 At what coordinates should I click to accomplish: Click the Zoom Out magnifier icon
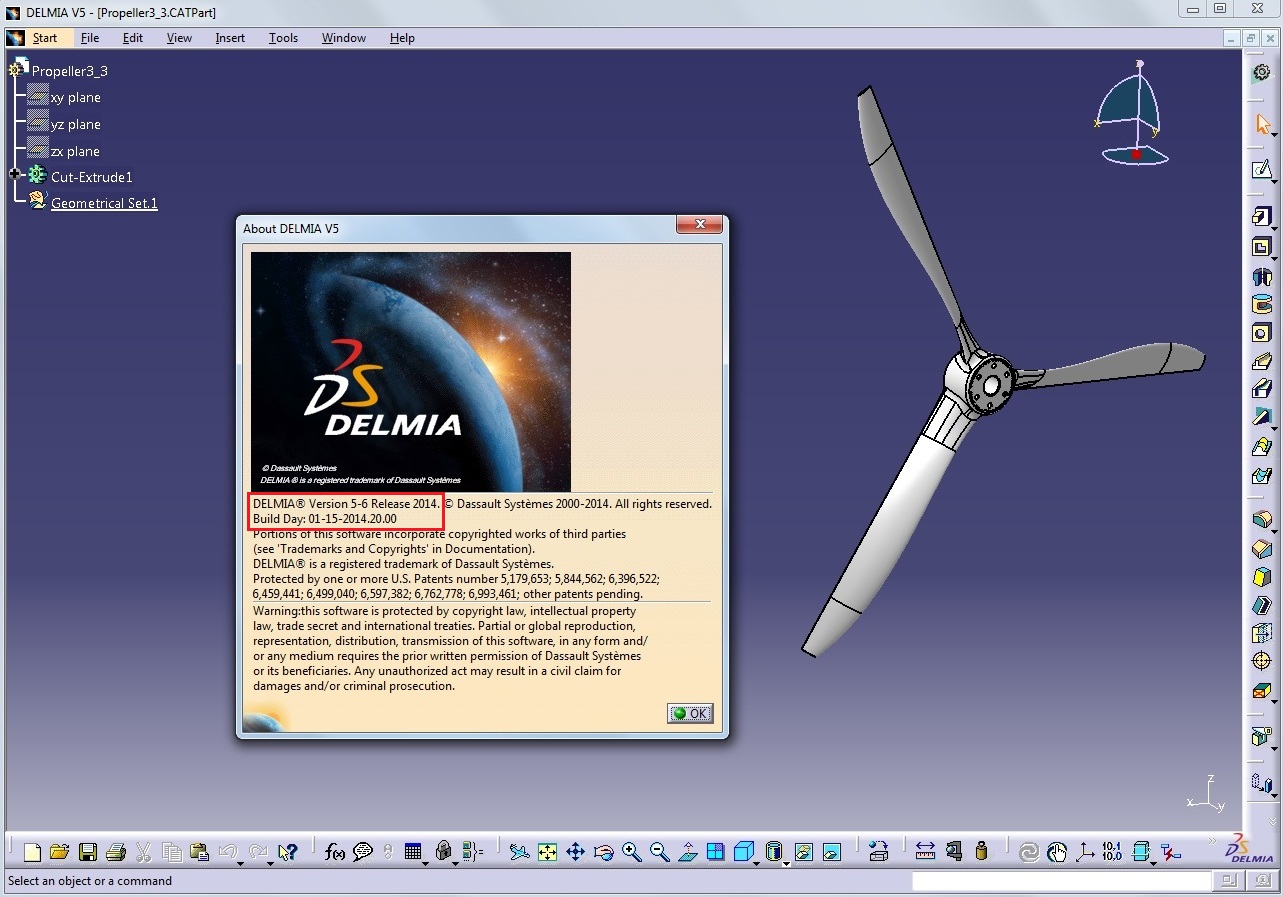[x=659, y=852]
